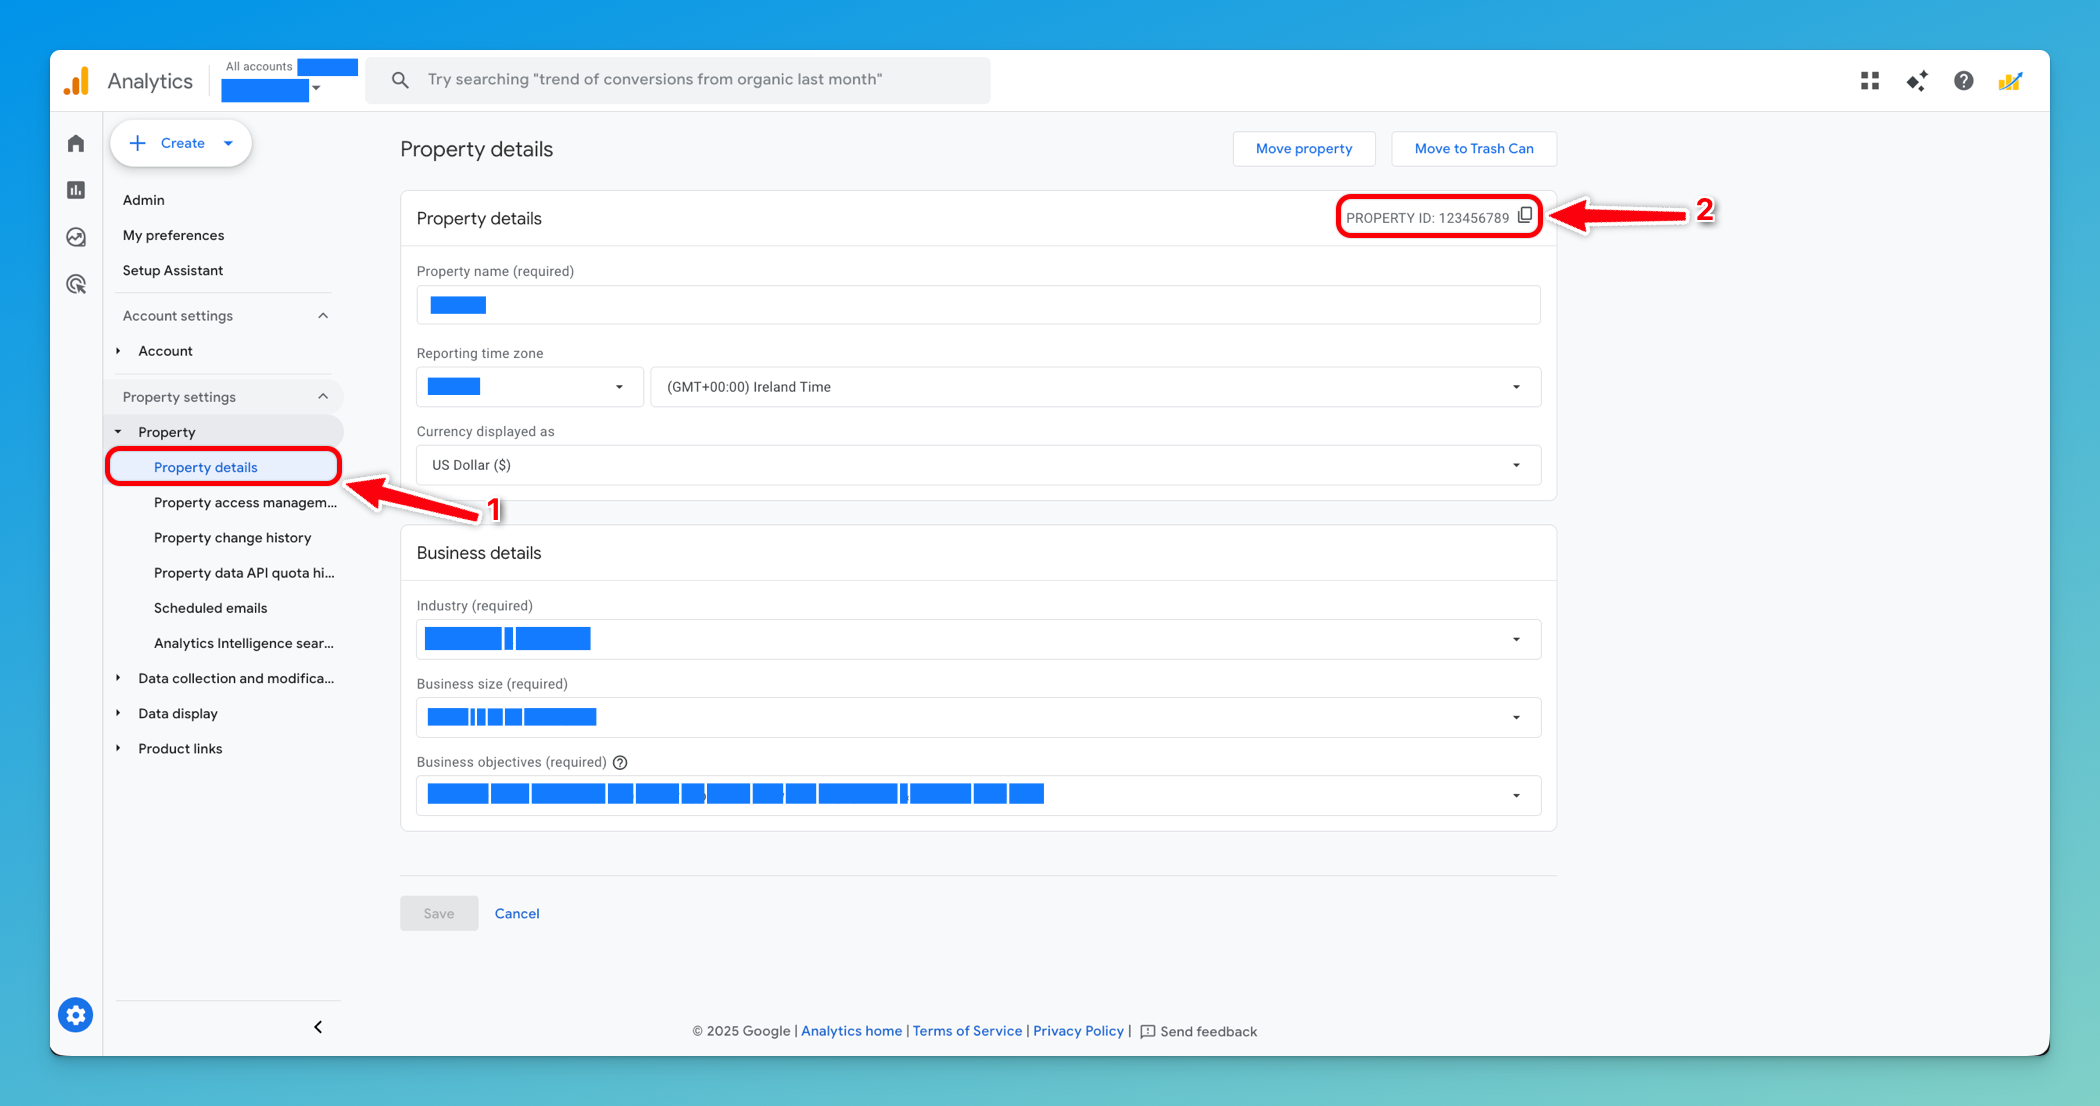Viewport: 2100px width, 1106px height.
Task: Open Analytics help via question mark icon
Action: coord(1963,81)
